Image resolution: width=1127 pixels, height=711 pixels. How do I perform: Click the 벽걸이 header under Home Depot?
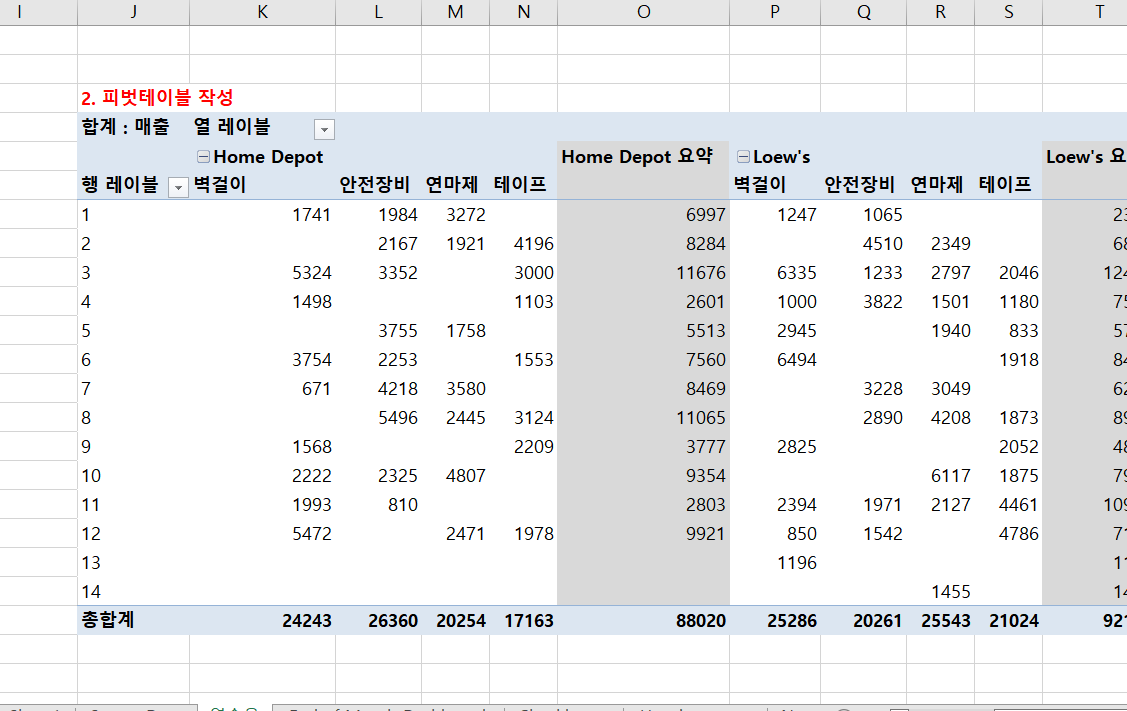tap(220, 185)
